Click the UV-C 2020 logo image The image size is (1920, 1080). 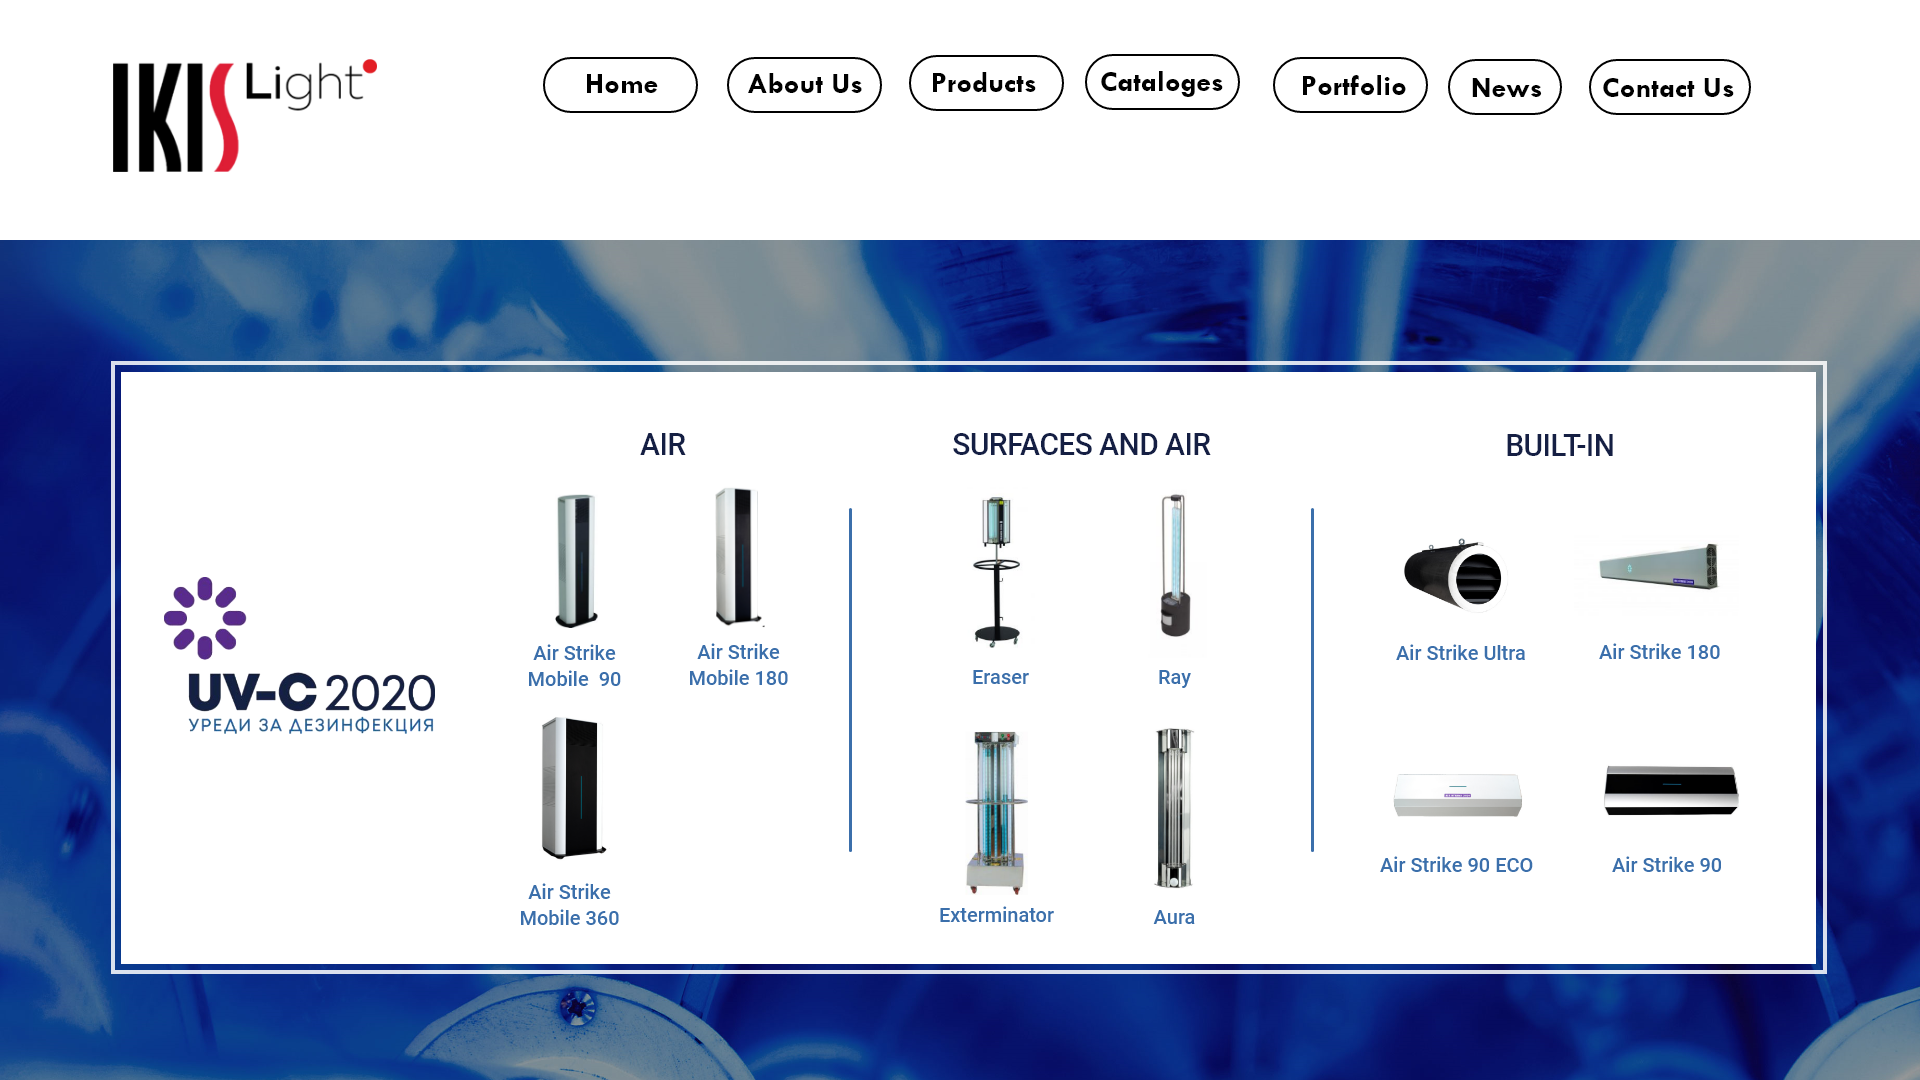pyautogui.click(x=299, y=655)
